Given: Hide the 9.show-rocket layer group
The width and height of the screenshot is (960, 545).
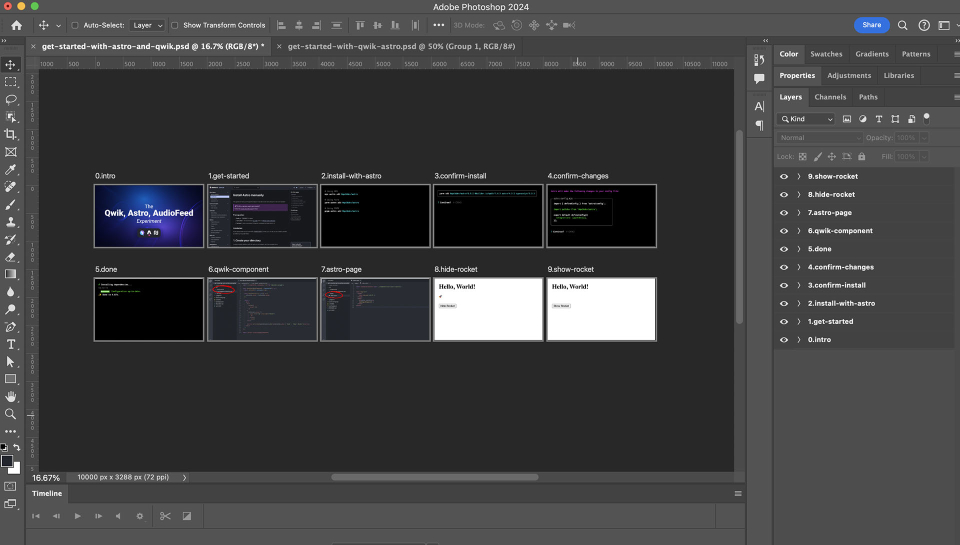Looking at the screenshot, I should [784, 176].
